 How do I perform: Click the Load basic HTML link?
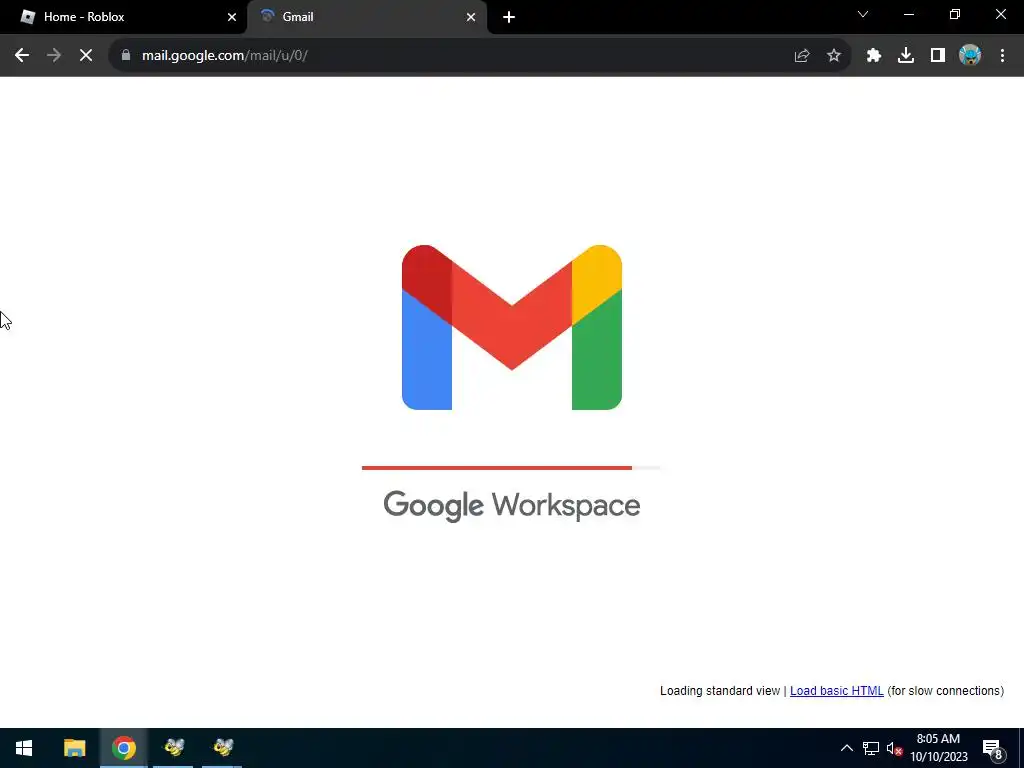coord(837,691)
